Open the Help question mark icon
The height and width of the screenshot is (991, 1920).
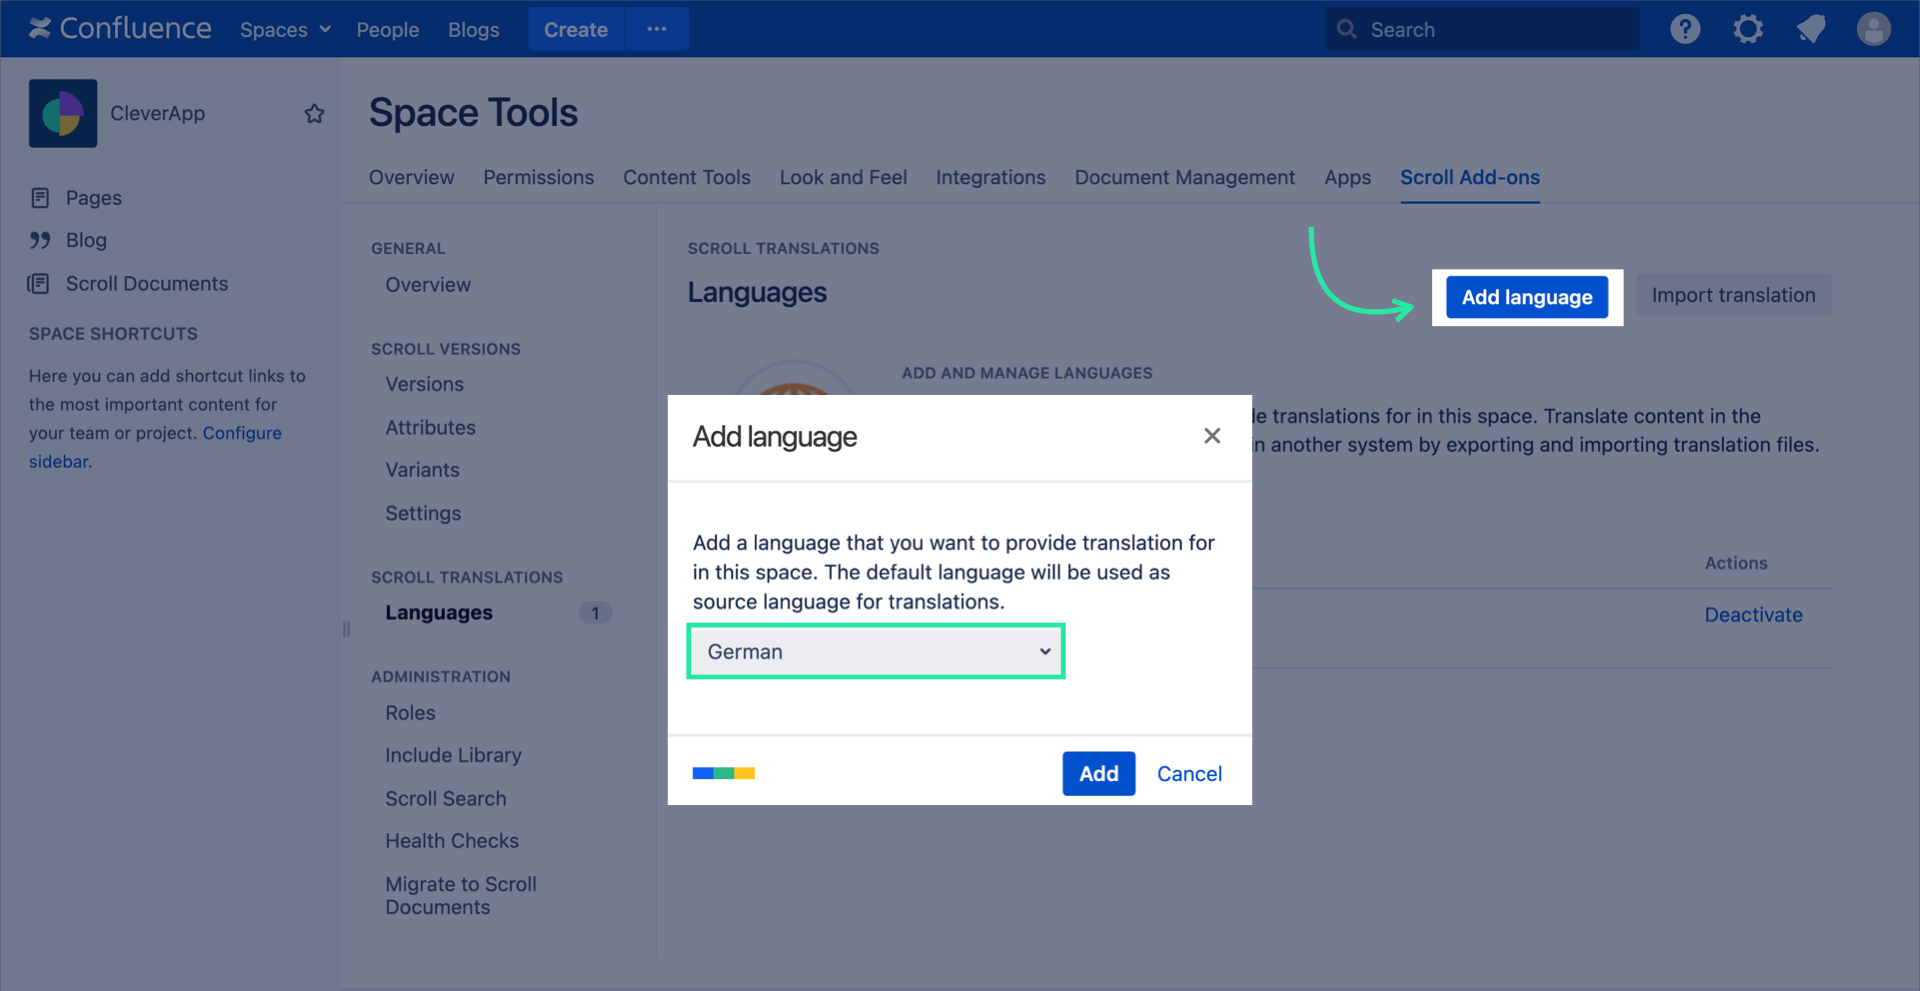click(x=1685, y=29)
